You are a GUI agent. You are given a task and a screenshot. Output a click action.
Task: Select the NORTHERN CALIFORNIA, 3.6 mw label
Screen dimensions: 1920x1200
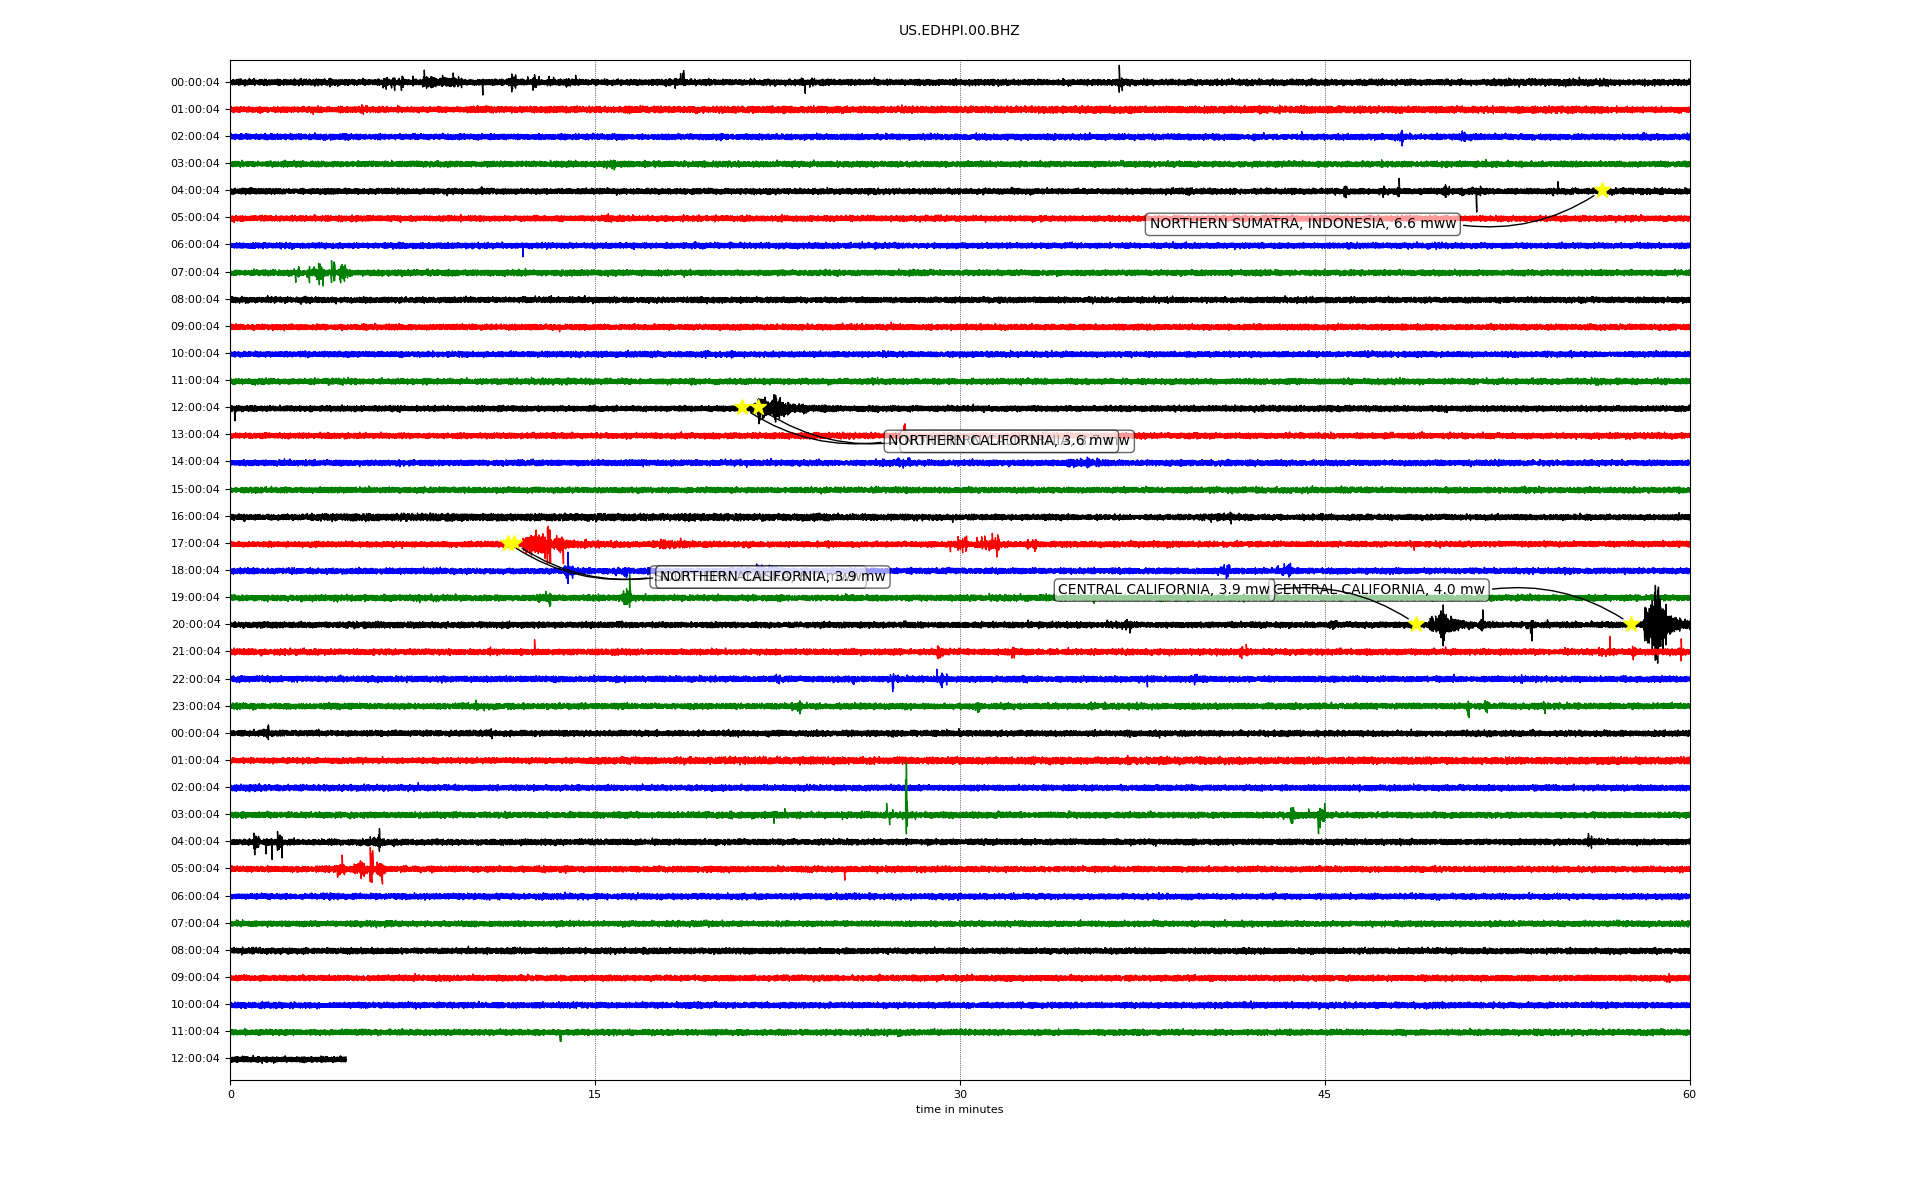(x=1000, y=441)
